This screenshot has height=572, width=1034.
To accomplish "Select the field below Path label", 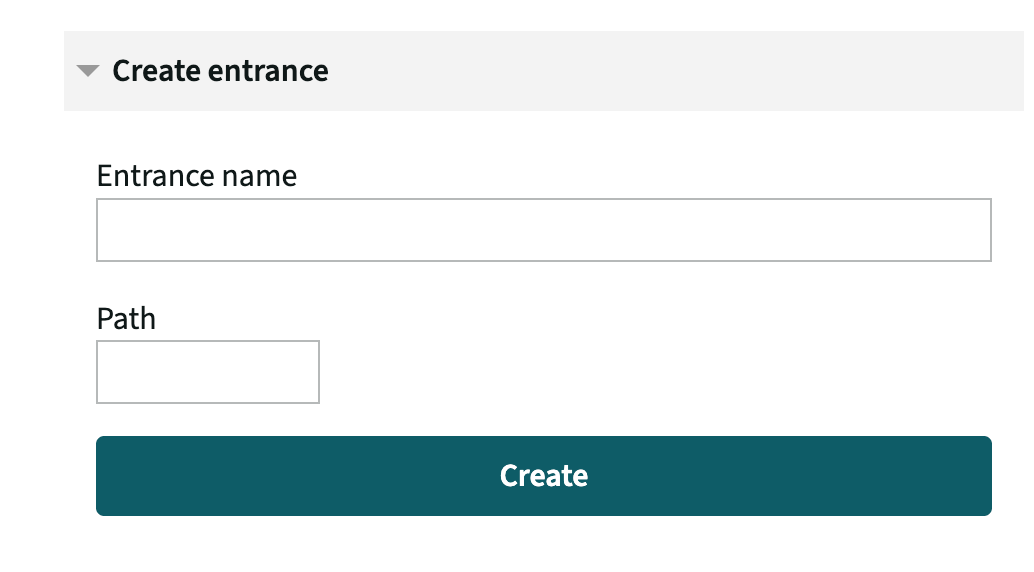I will pyautogui.click(x=208, y=371).
